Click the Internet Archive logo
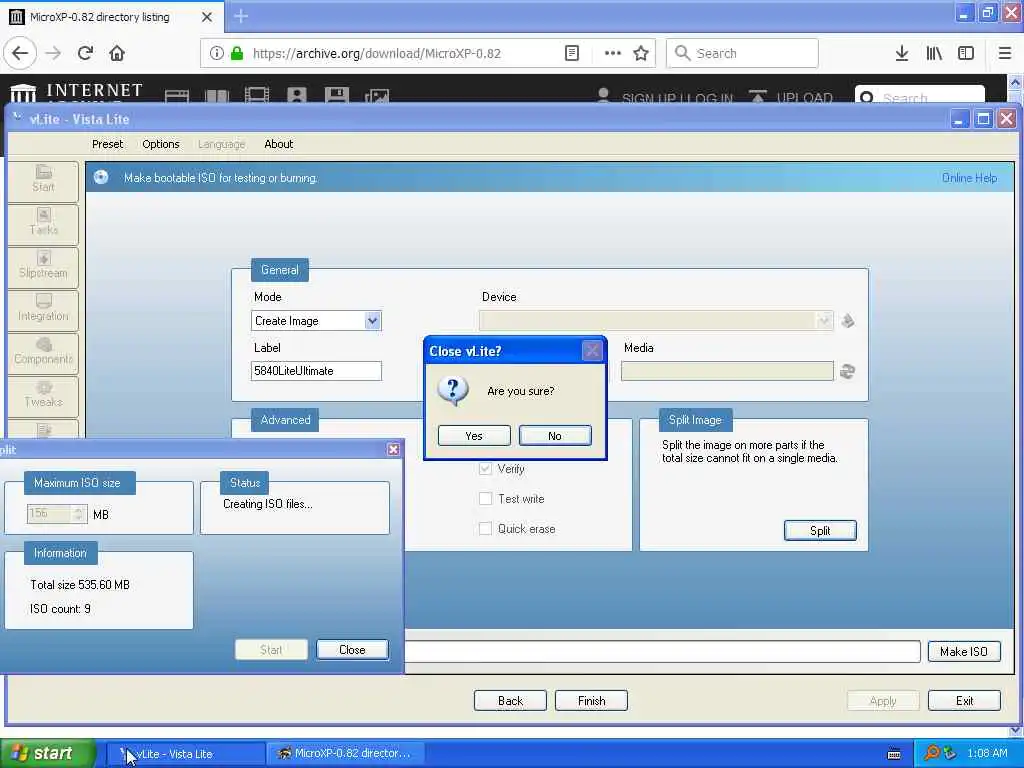Image resolution: width=1024 pixels, height=768 pixels. 77,92
